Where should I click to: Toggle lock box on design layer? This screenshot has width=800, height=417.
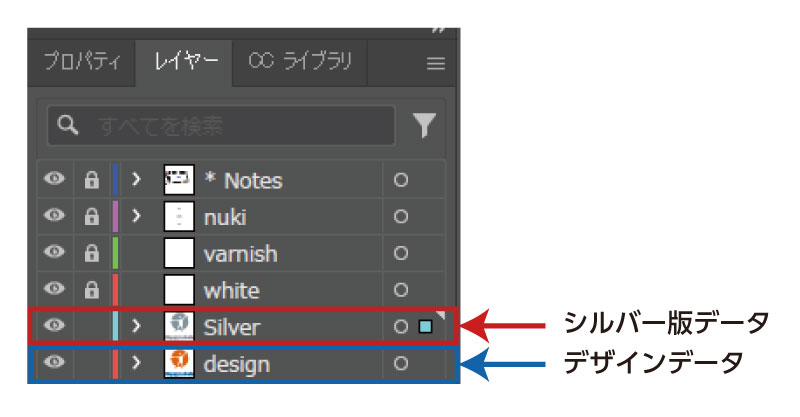click(x=91, y=363)
